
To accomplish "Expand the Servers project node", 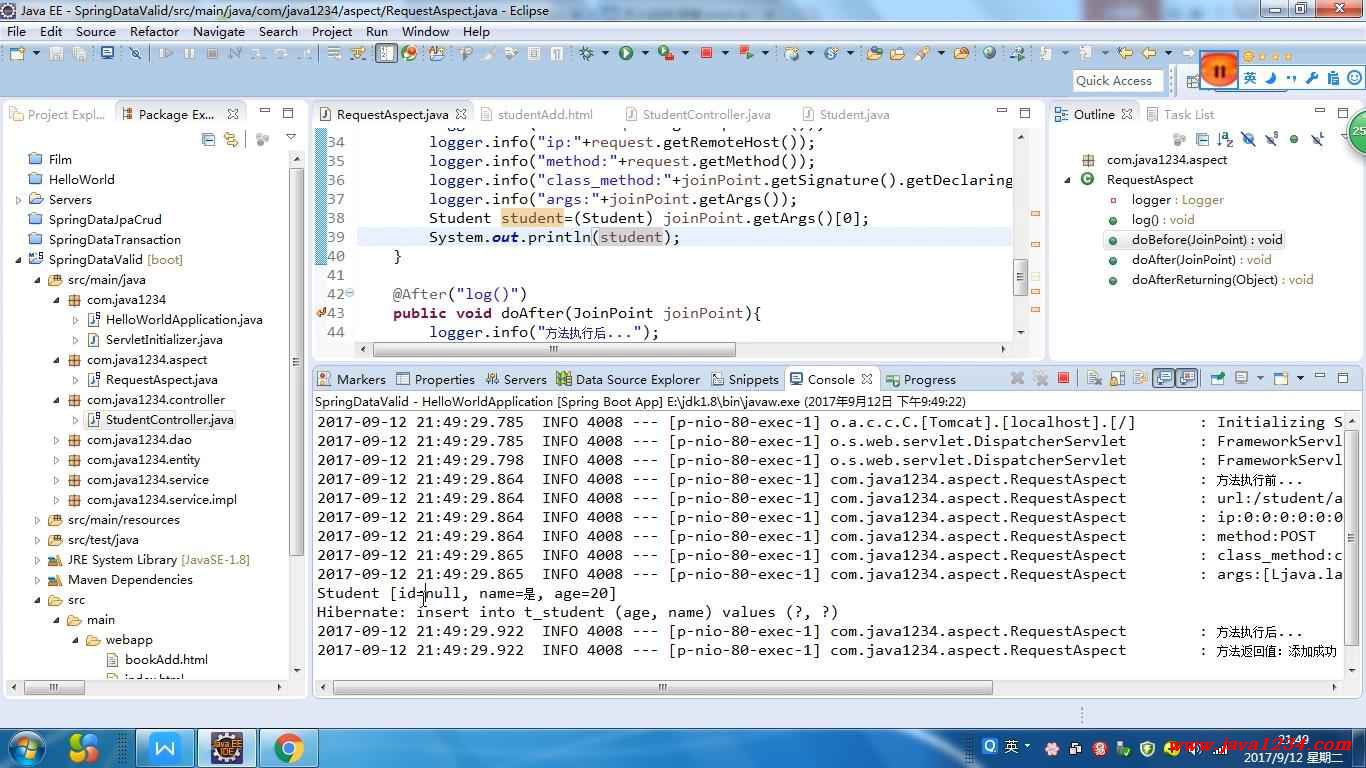I will point(20,199).
